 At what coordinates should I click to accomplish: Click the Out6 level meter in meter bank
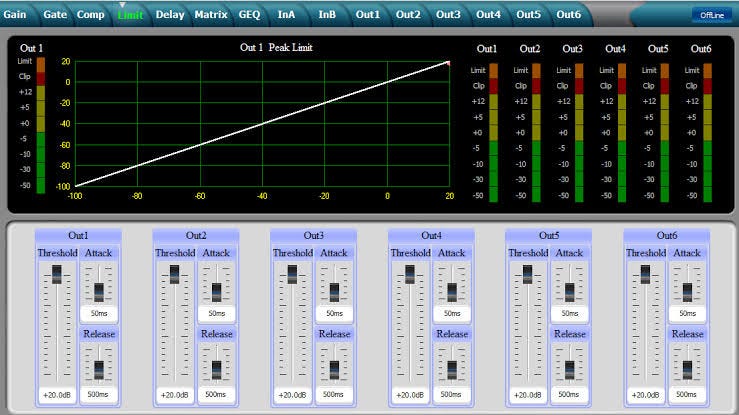707,133
